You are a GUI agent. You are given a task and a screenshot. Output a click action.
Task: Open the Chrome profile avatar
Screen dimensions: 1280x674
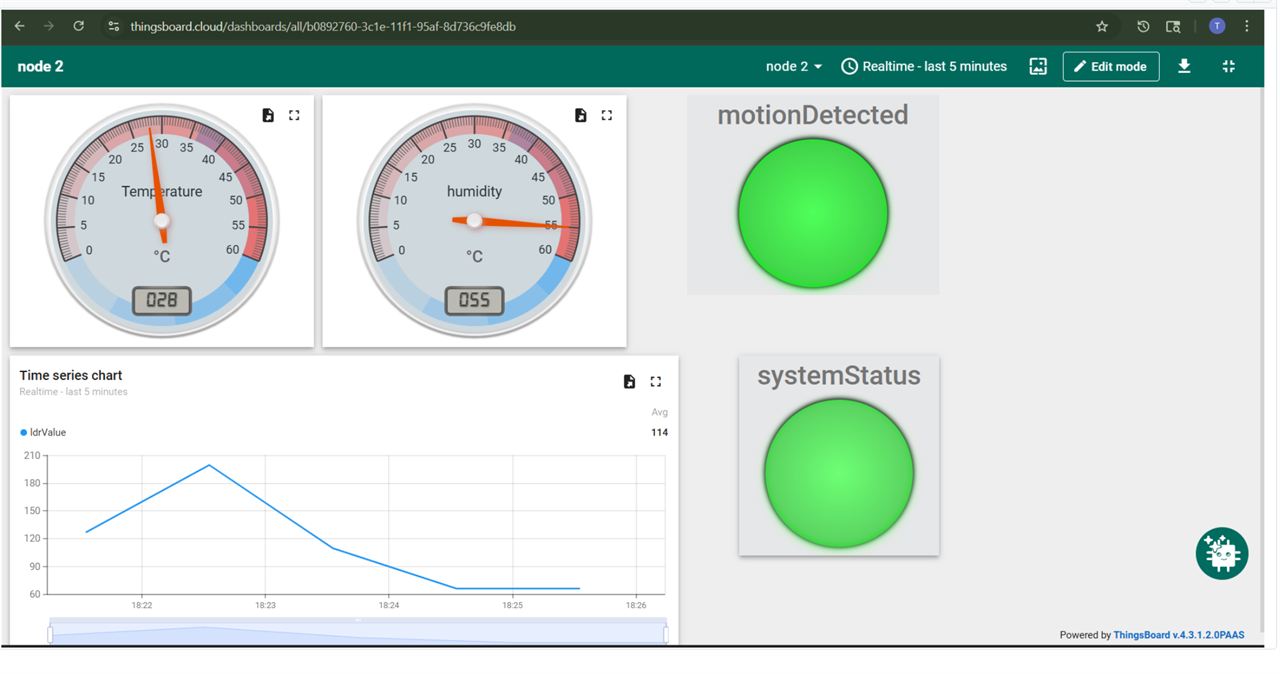point(1217,26)
